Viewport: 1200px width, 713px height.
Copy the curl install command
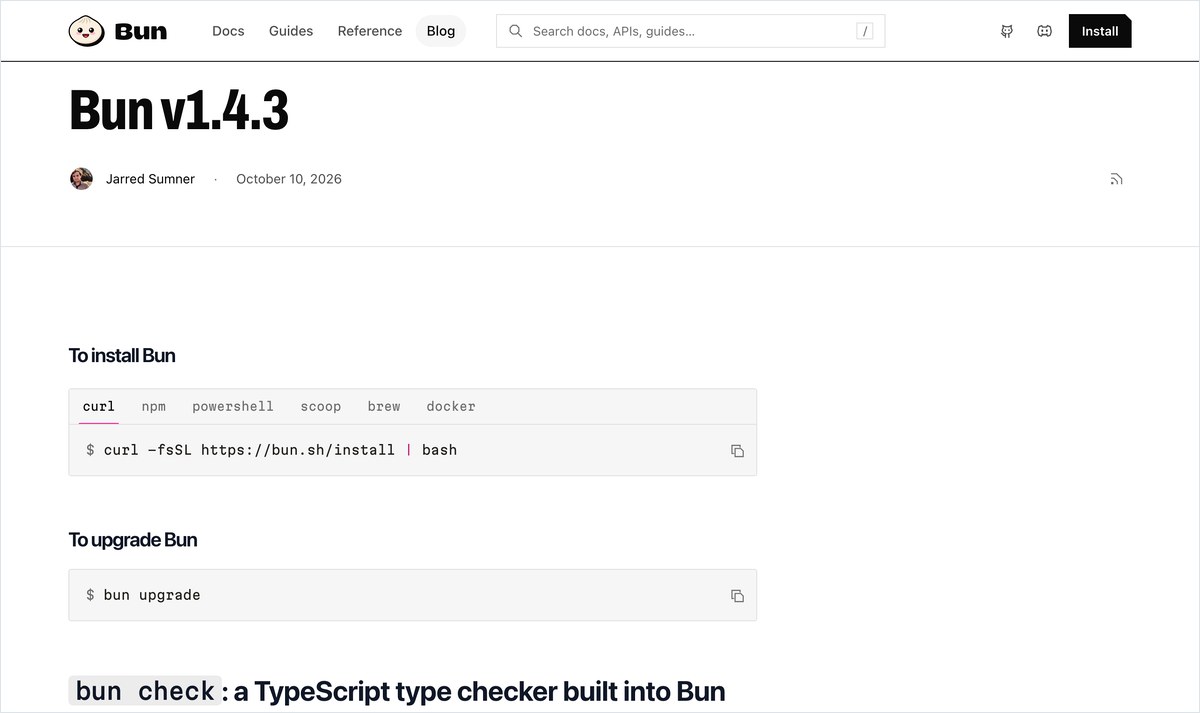click(x=737, y=451)
